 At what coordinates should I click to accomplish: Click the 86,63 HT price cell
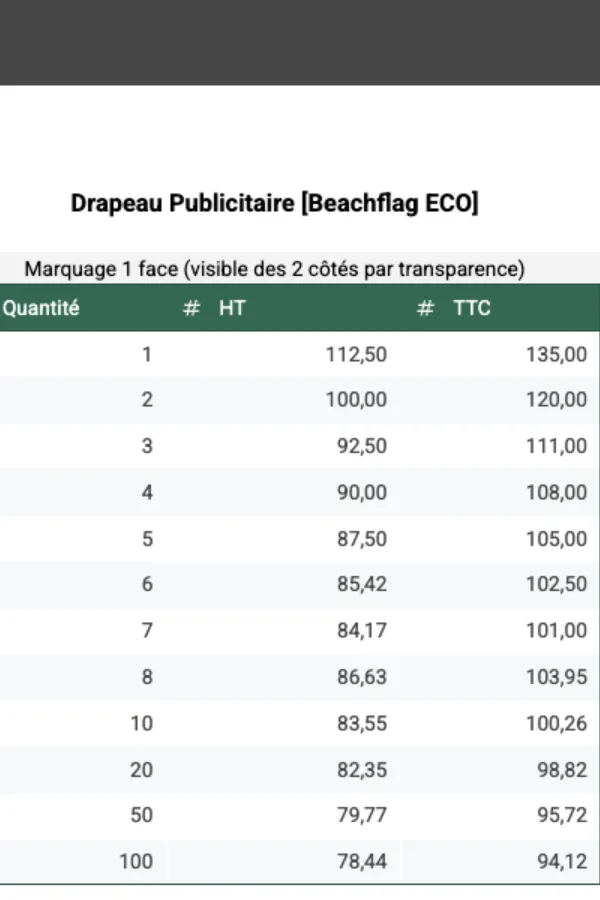coord(362,677)
